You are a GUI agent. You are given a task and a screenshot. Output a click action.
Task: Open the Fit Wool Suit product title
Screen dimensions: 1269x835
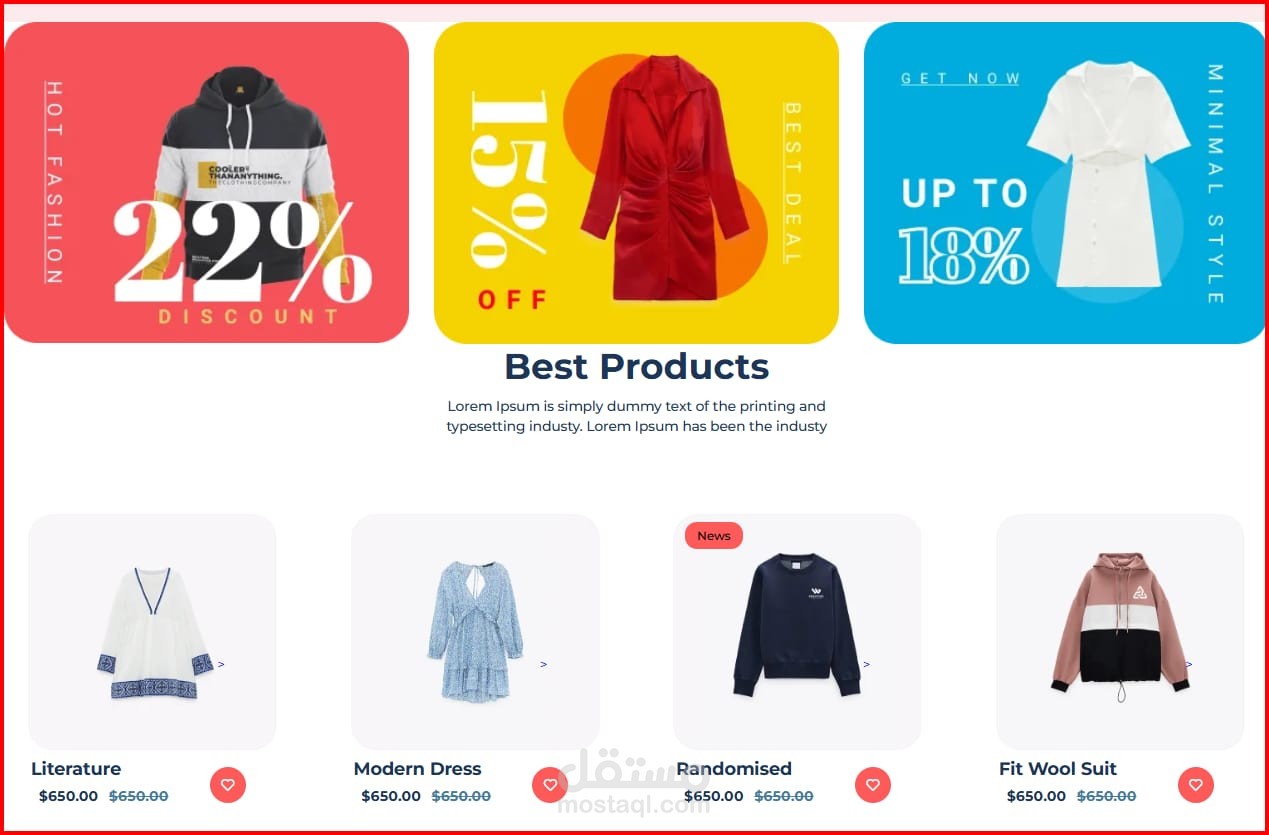[x=1058, y=769]
